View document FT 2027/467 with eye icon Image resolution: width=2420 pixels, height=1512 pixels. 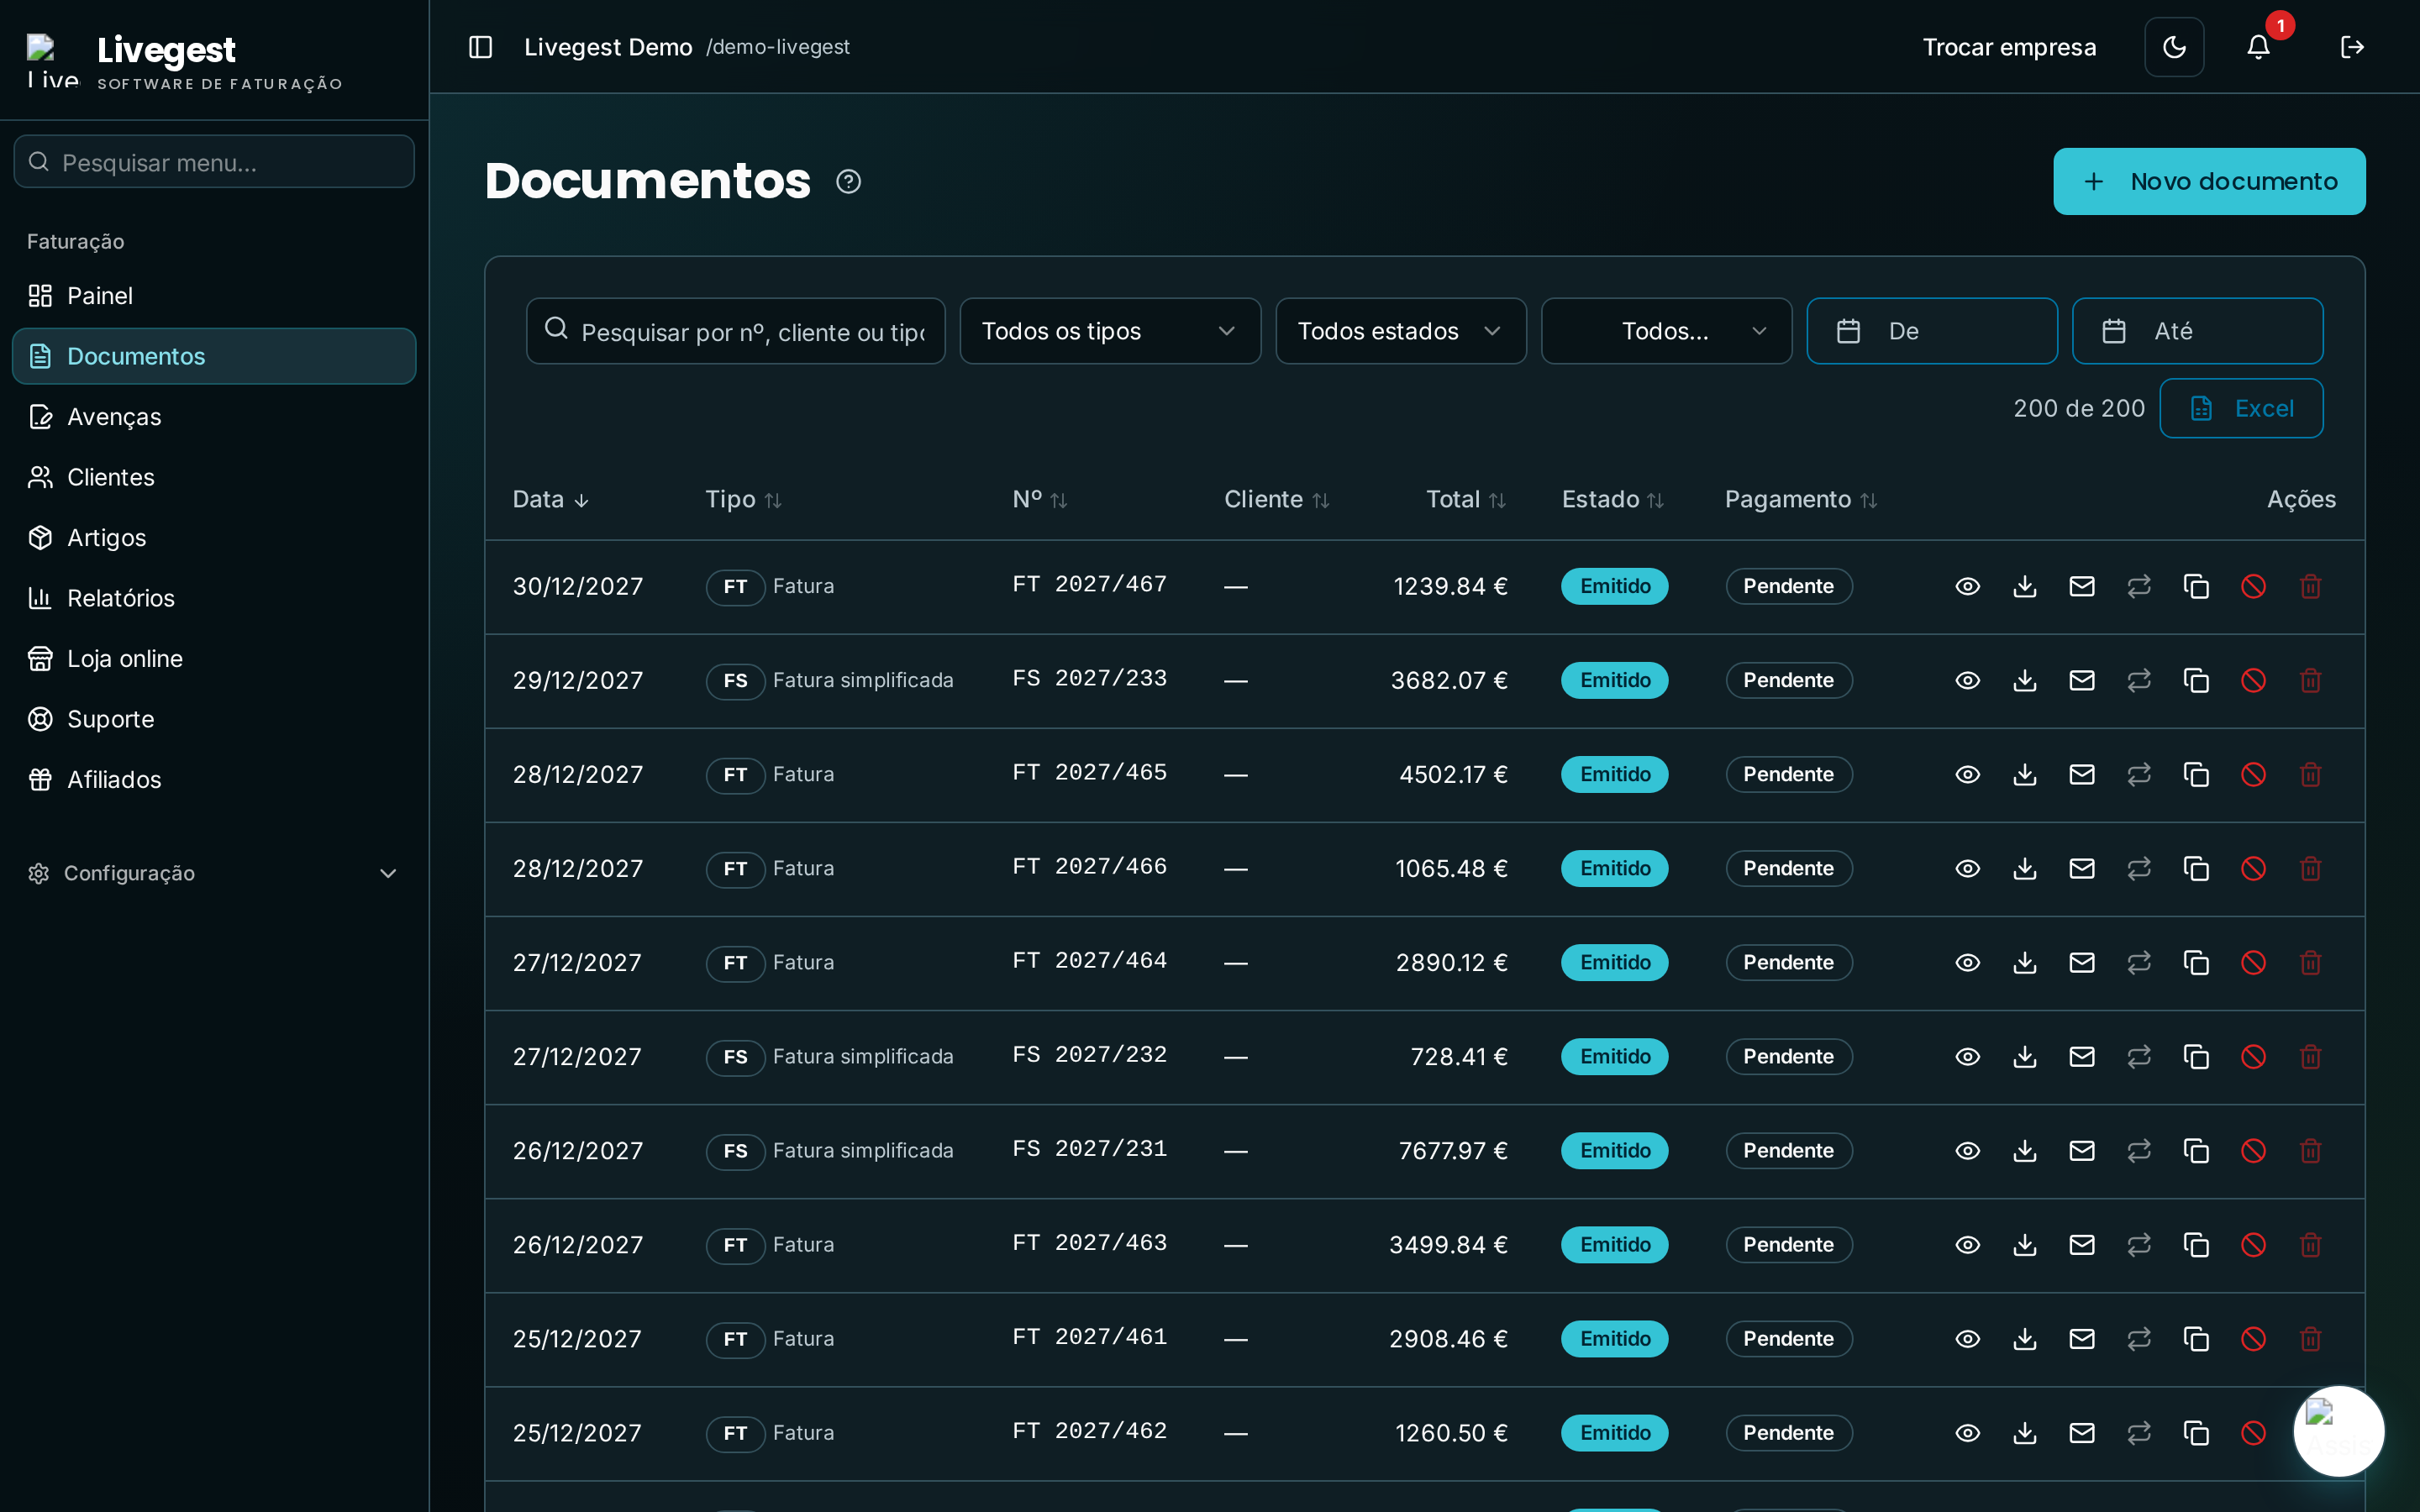pos(1967,586)
